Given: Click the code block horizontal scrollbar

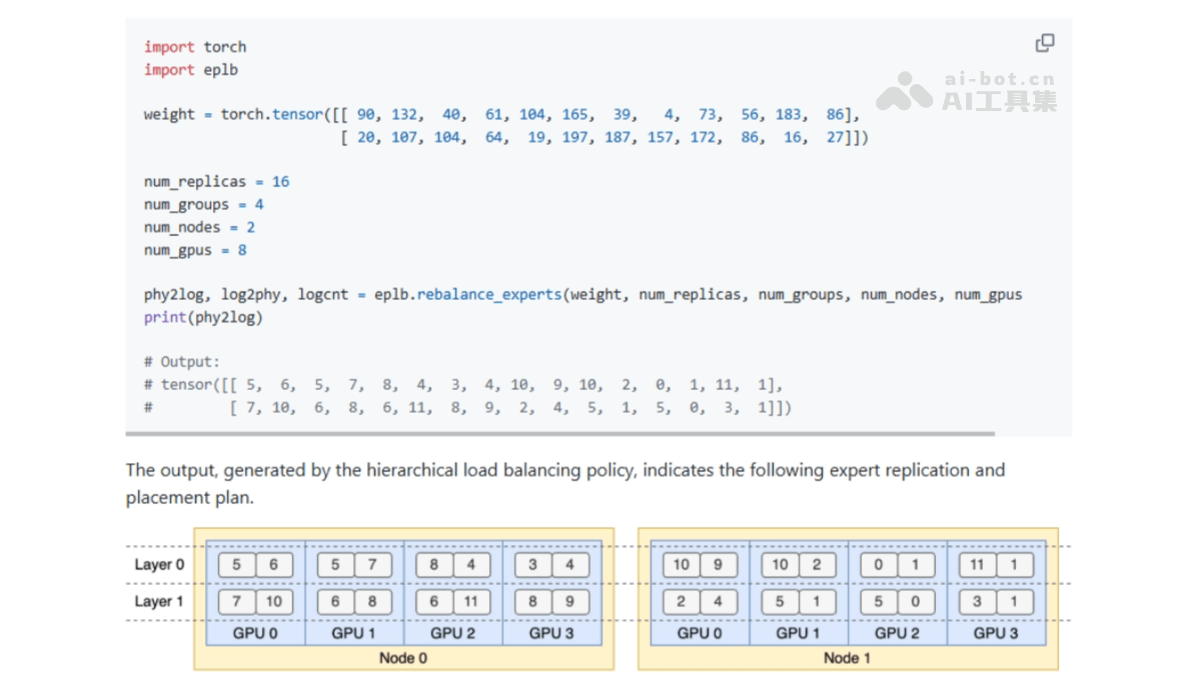Looking at the screenshot, I should [x=560, y=433].
